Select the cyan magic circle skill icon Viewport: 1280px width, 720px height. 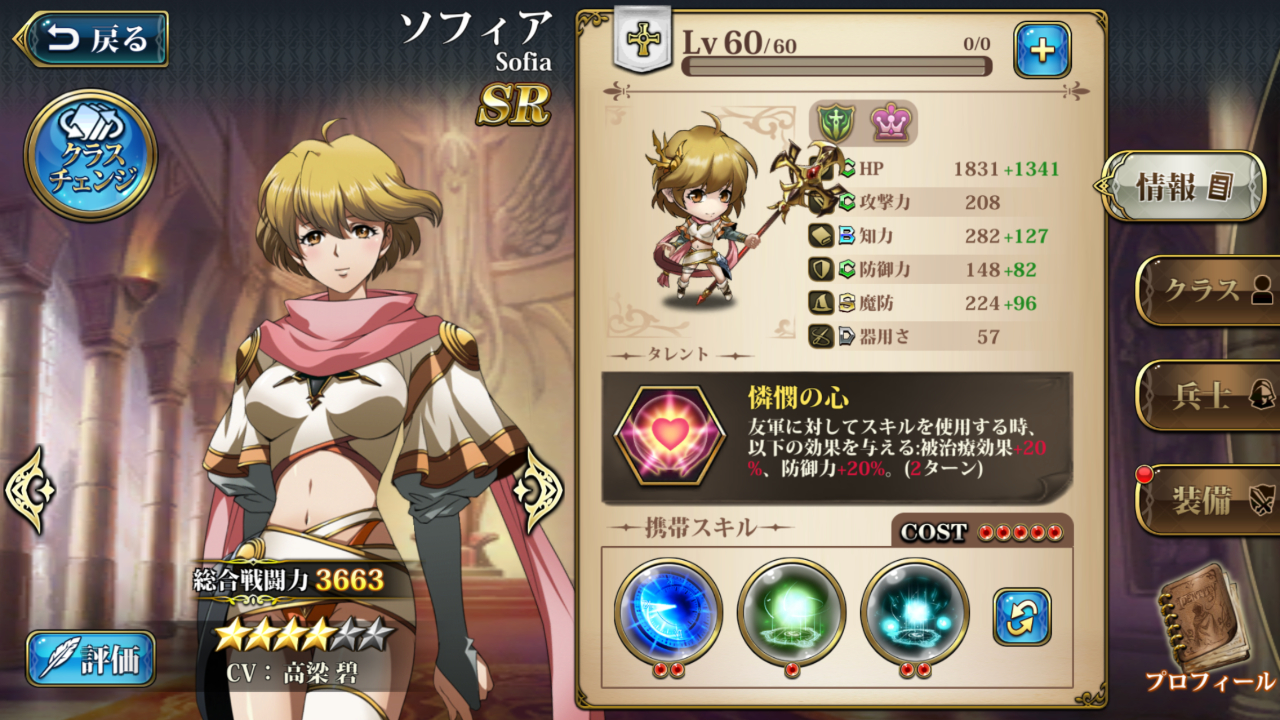click(914, 611)
